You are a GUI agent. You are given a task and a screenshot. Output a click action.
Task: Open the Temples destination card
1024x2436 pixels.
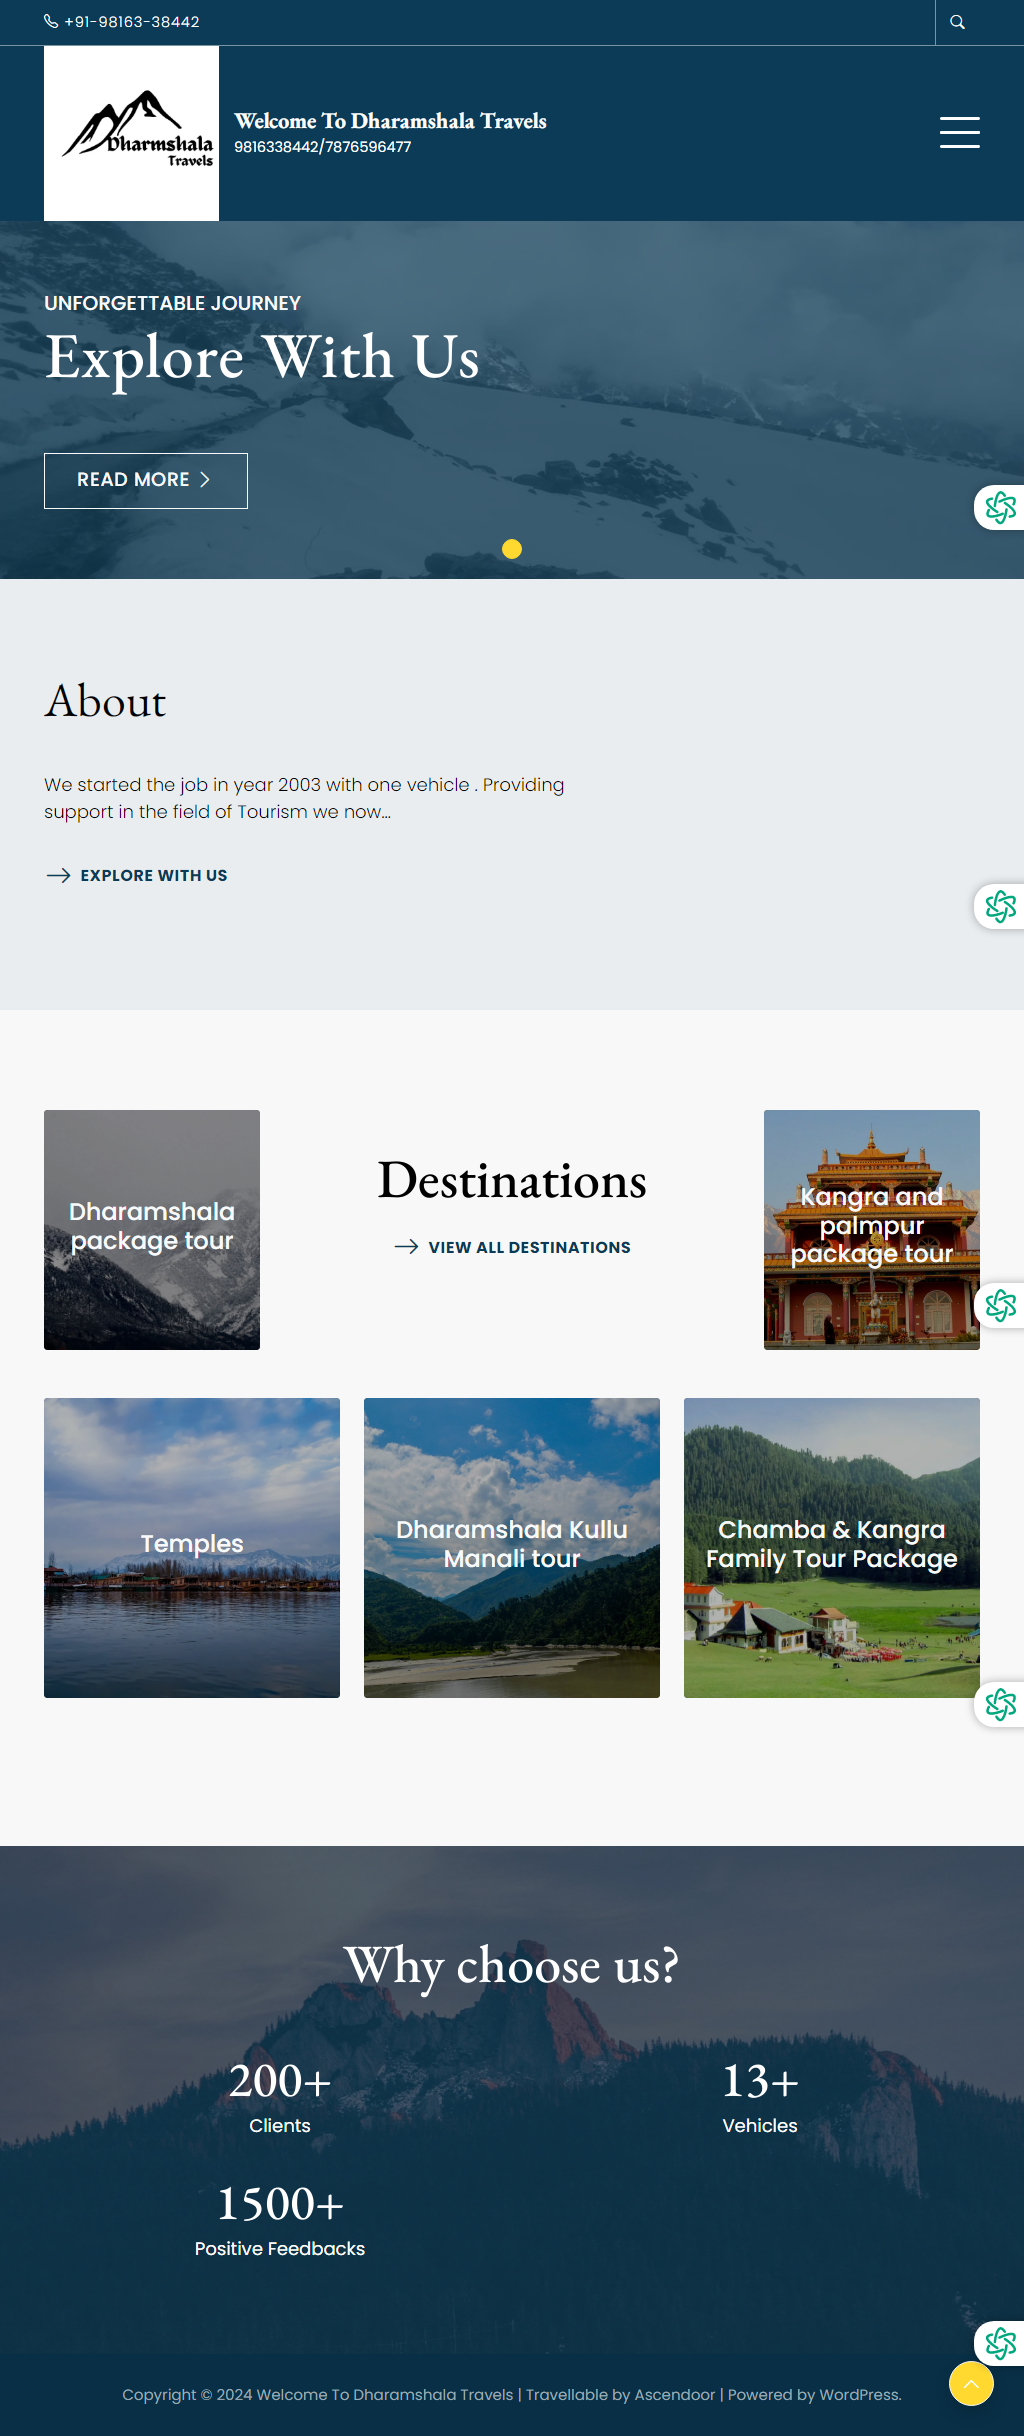(192, 1547)
